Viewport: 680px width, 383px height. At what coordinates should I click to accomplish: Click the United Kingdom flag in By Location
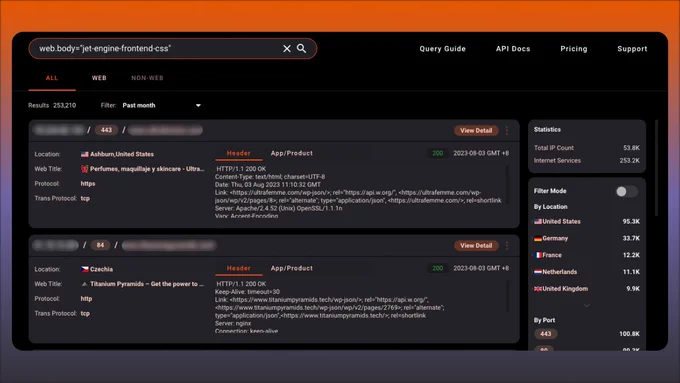(x=538, y=289)
